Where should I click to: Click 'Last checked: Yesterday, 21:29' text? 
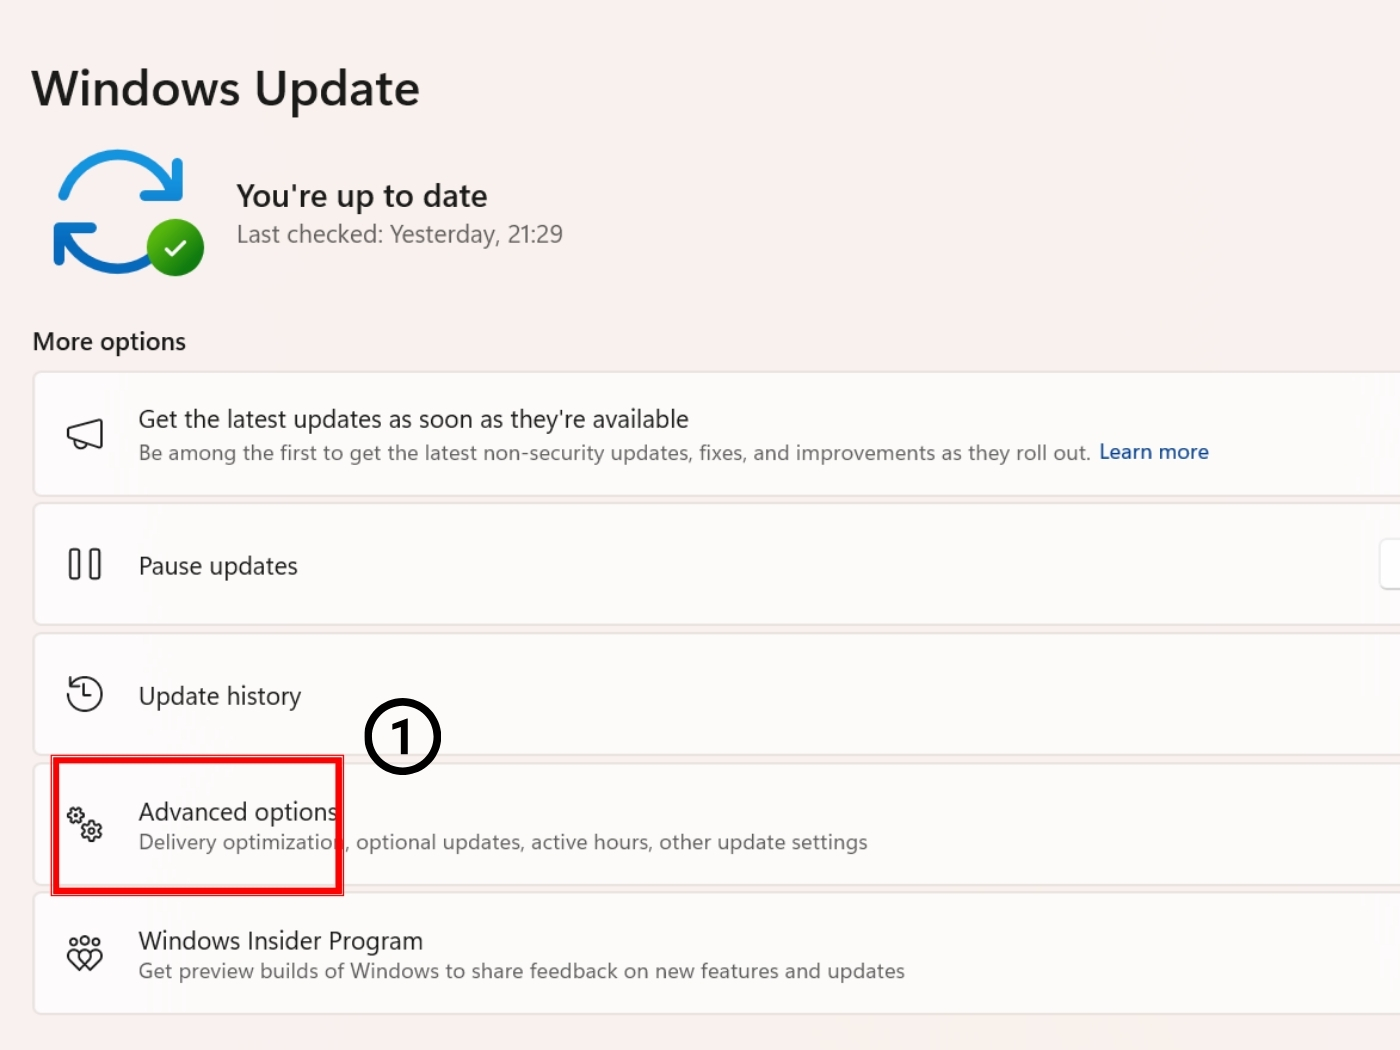[399, 234]
